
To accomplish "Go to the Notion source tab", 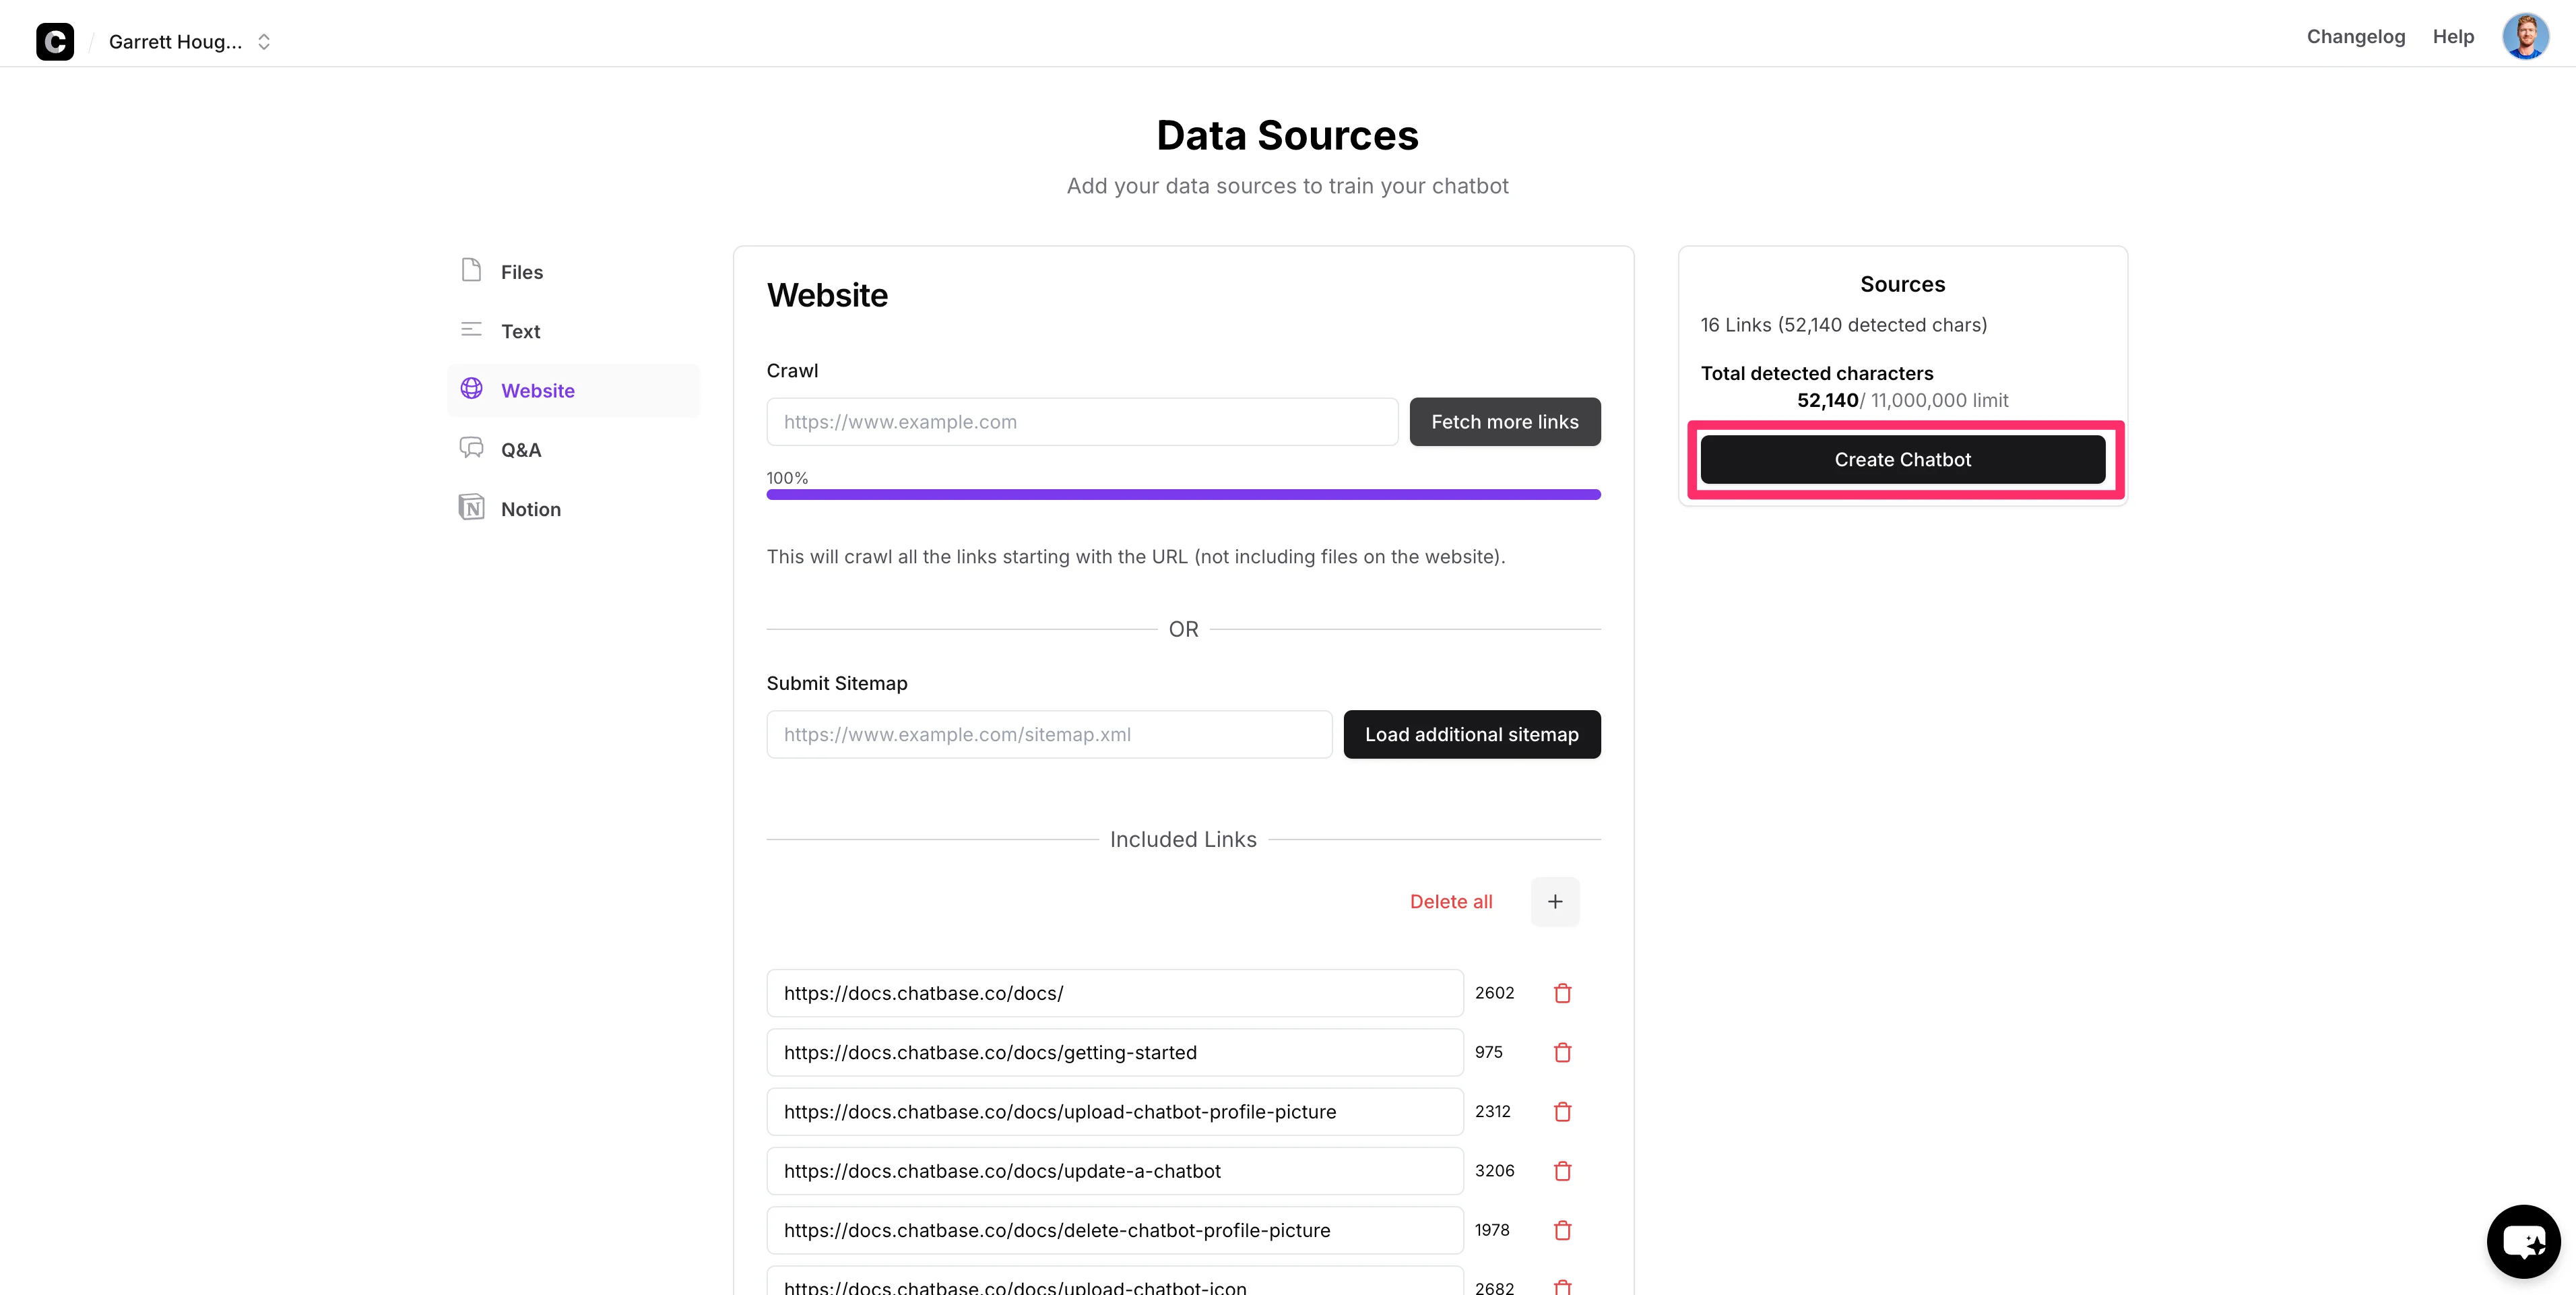I will 530,509.
